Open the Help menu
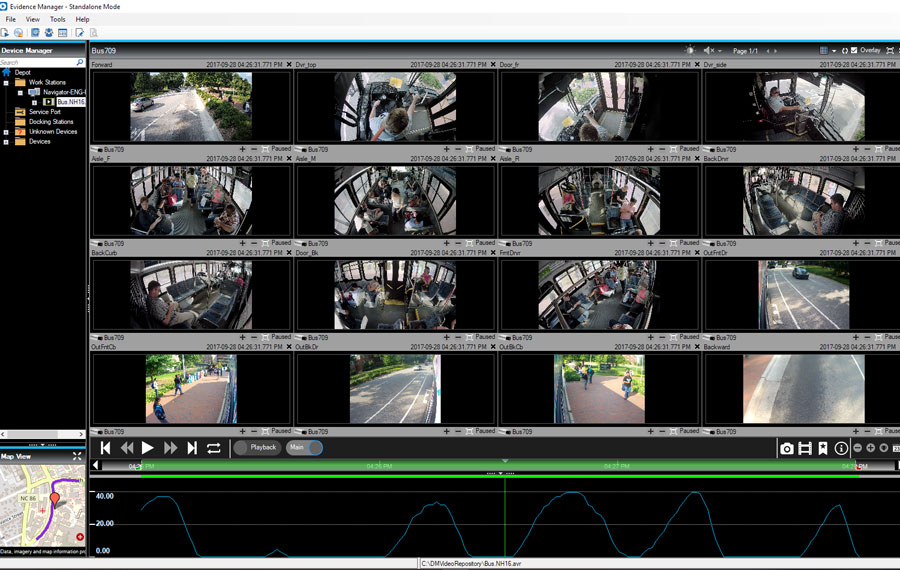Image resolution: width=900 pixels, height=570 pixels. pyautogui.click(x=82, y=20)
